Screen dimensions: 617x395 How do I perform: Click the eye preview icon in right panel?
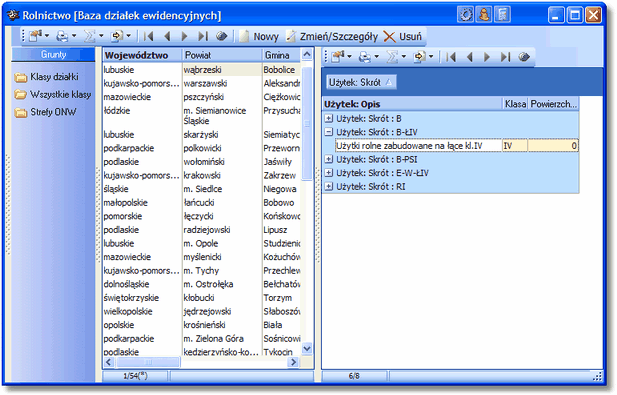(524, 57)
